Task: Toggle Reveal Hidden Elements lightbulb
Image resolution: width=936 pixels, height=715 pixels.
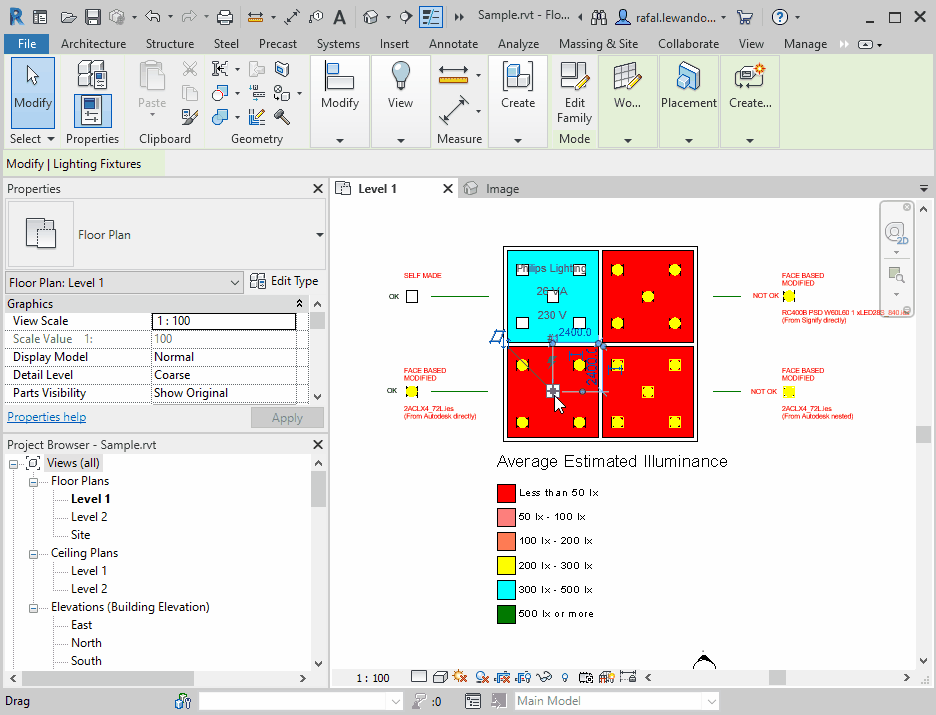Action: (x=563, y=677)
